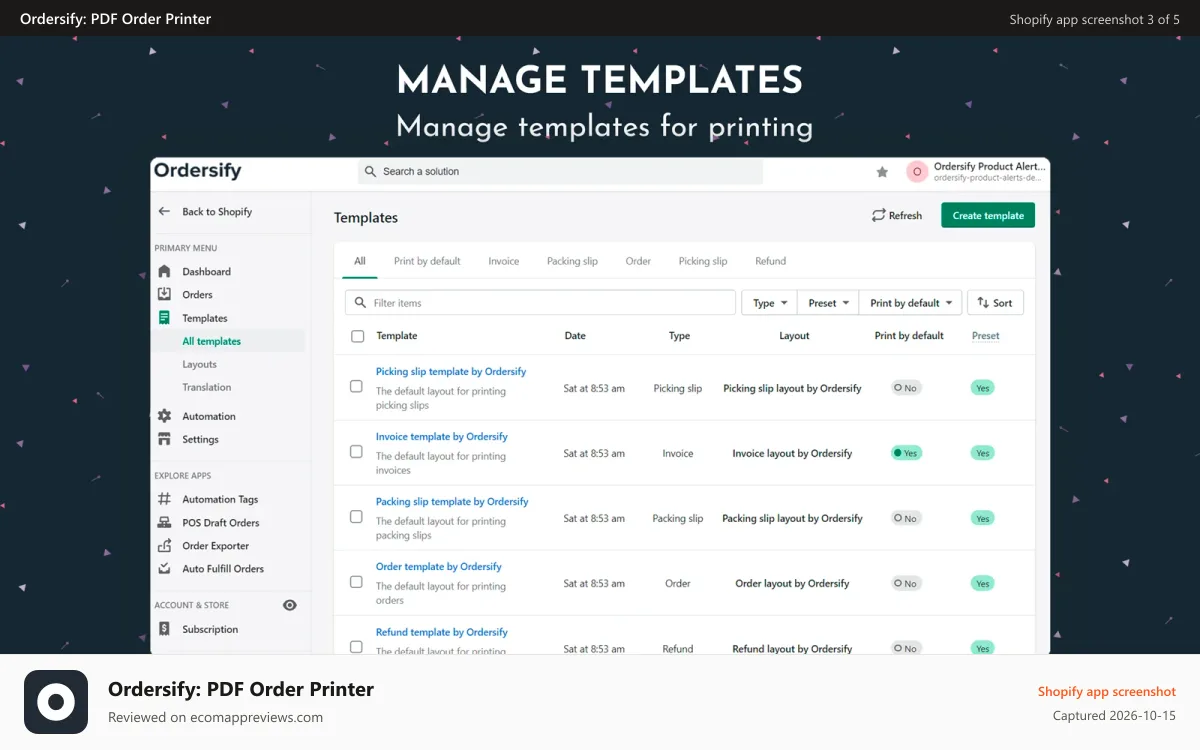Check the Picking slip template row checkbox
Screen dimensions: 1200x750
tap(356, 386)
